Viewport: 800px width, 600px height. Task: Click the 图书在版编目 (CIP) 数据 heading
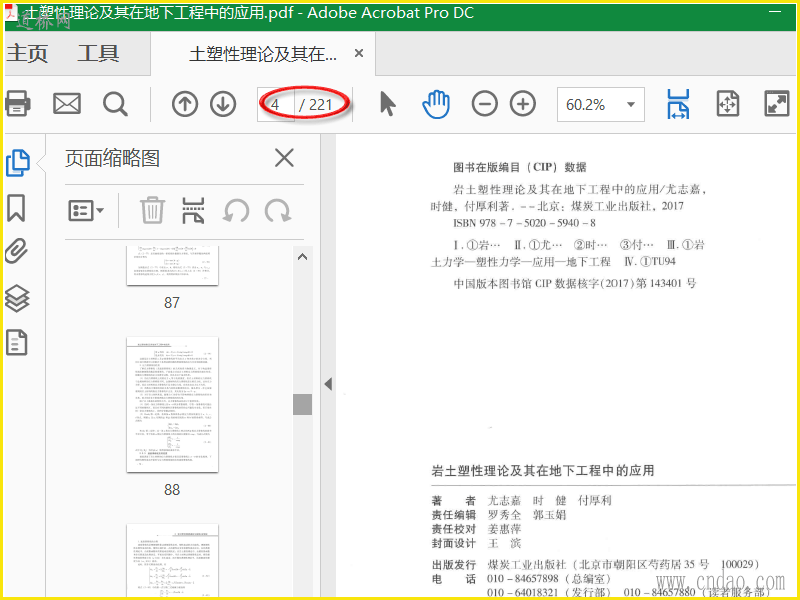(520, 167)
